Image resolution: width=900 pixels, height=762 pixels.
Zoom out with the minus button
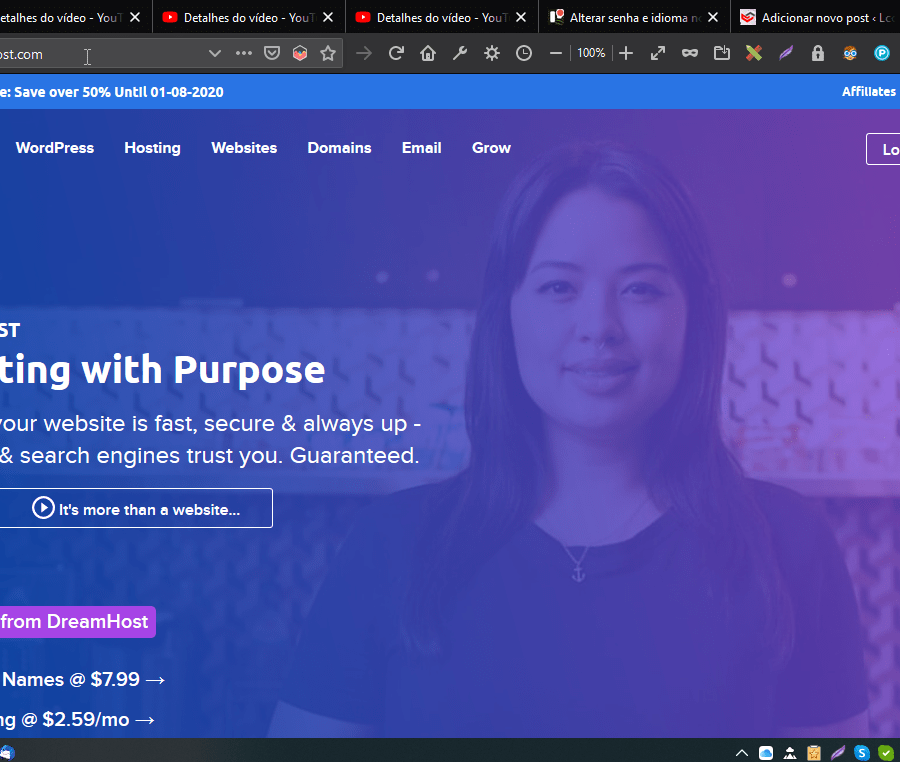(x=556, y=53)
